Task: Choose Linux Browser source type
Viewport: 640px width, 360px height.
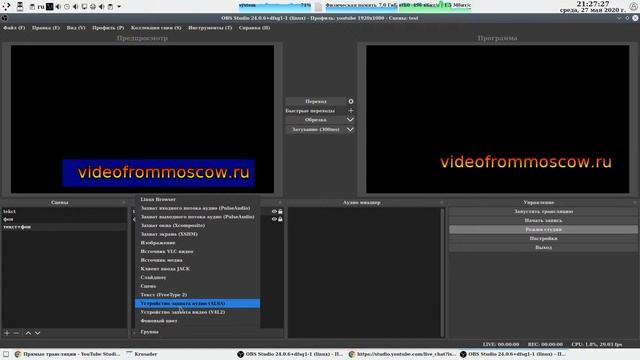Action: pyautogui.click(x=198, y=200)
